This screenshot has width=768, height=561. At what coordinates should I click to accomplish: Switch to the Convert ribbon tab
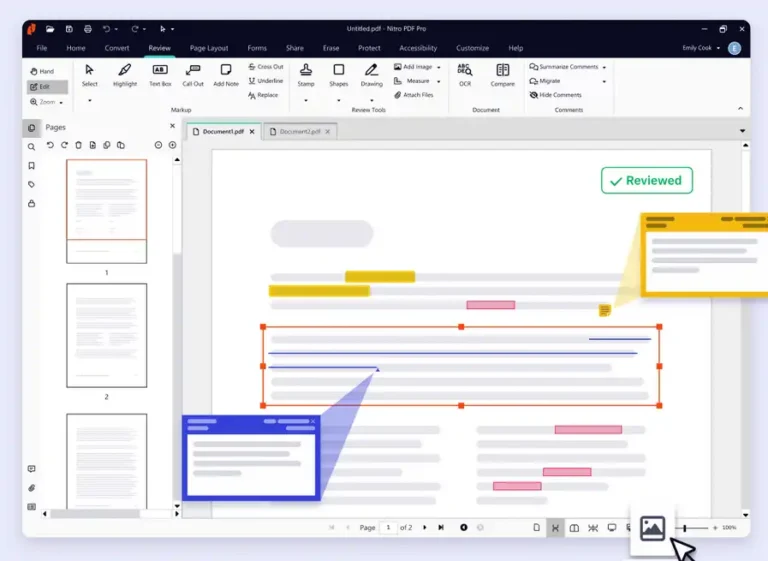[117, 48]
